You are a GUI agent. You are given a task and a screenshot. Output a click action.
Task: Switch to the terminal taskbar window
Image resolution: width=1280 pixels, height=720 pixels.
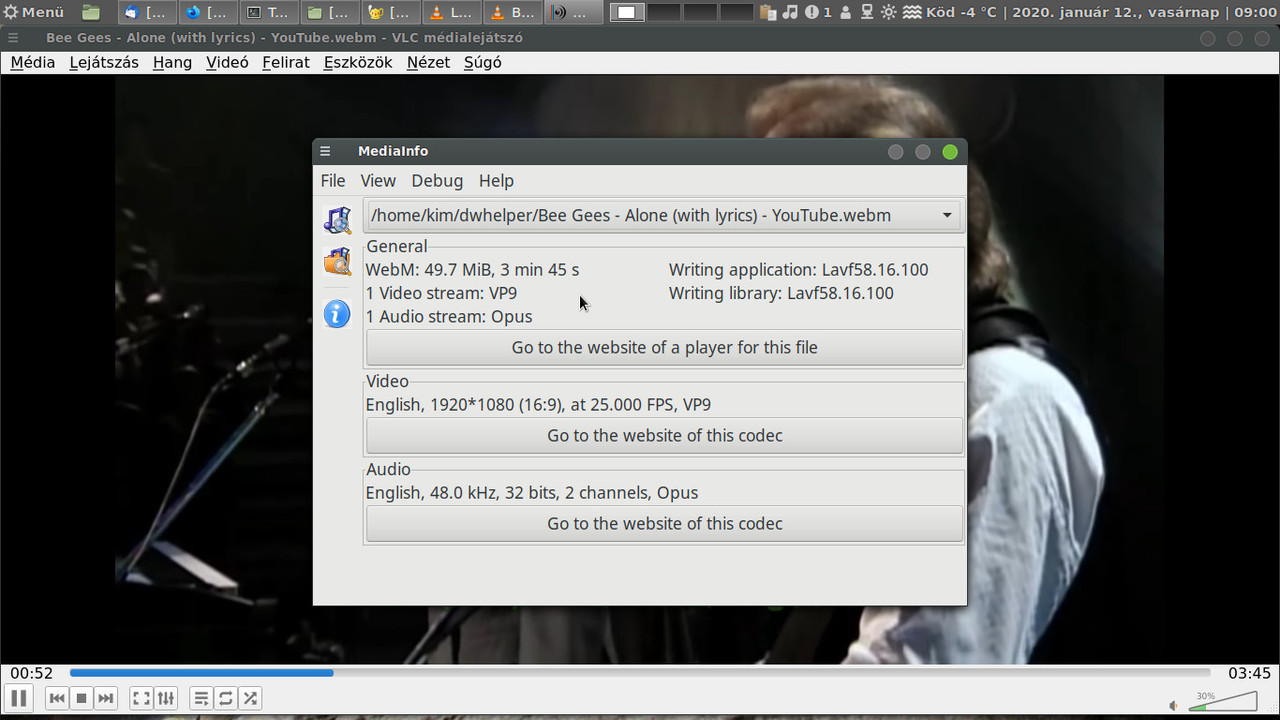point(270,12)
